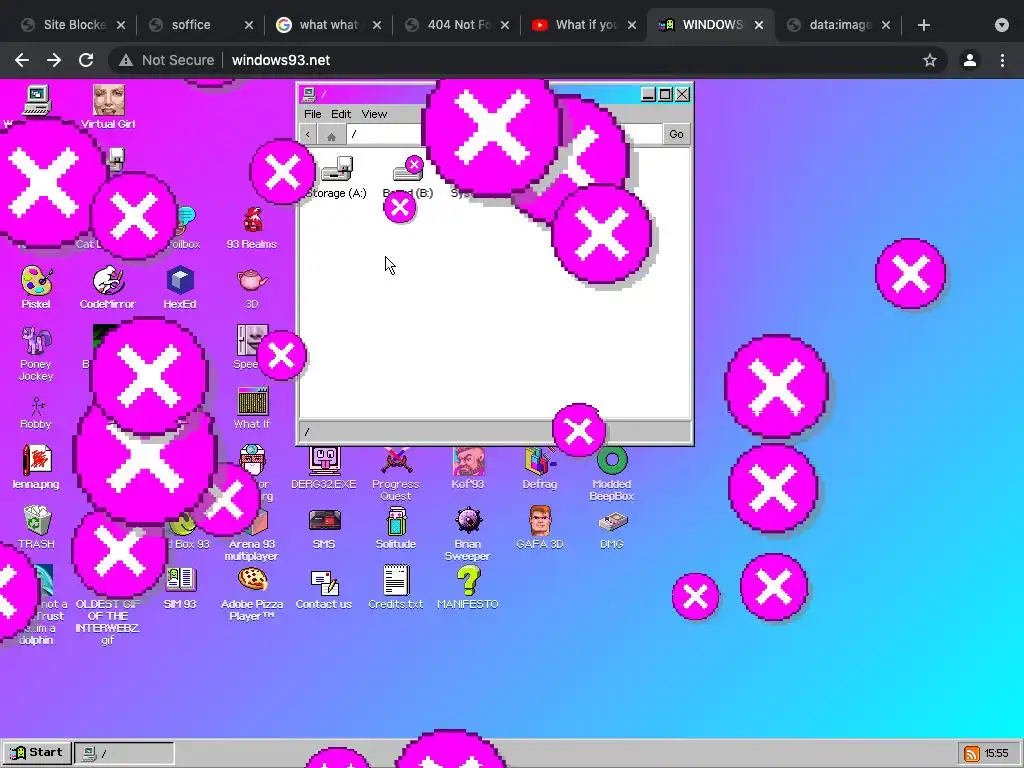
Task: Switch to the "what what" Google tab
Action: [x=329, y=25]
